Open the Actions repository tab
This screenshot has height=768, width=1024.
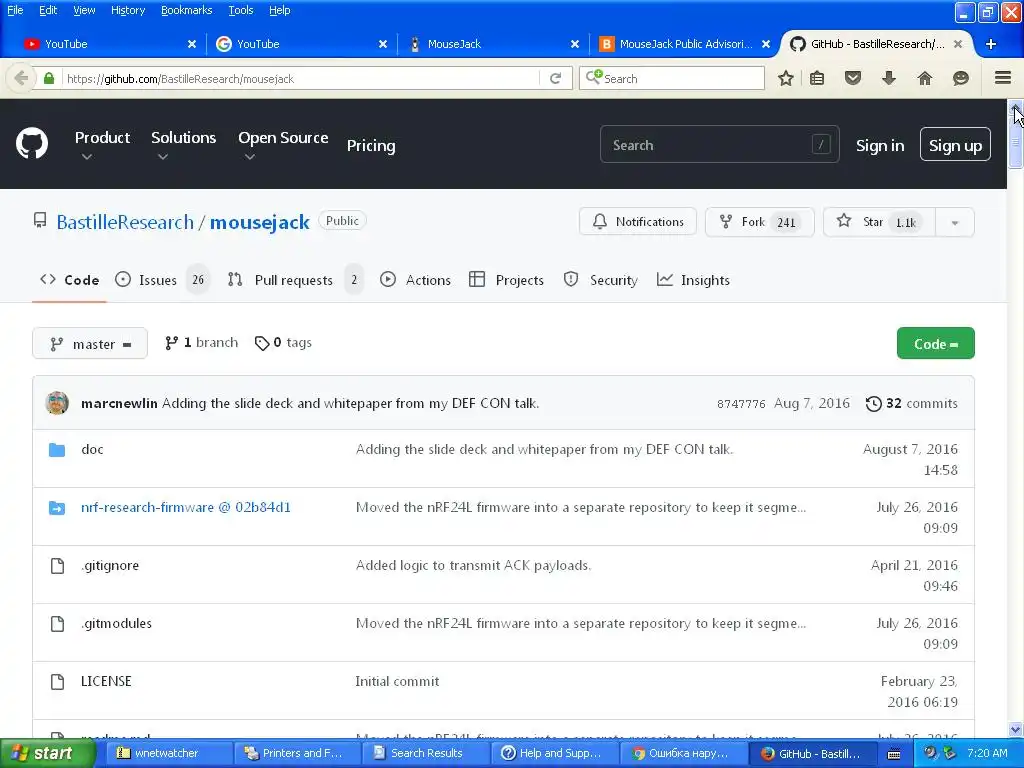pos(415,280)
